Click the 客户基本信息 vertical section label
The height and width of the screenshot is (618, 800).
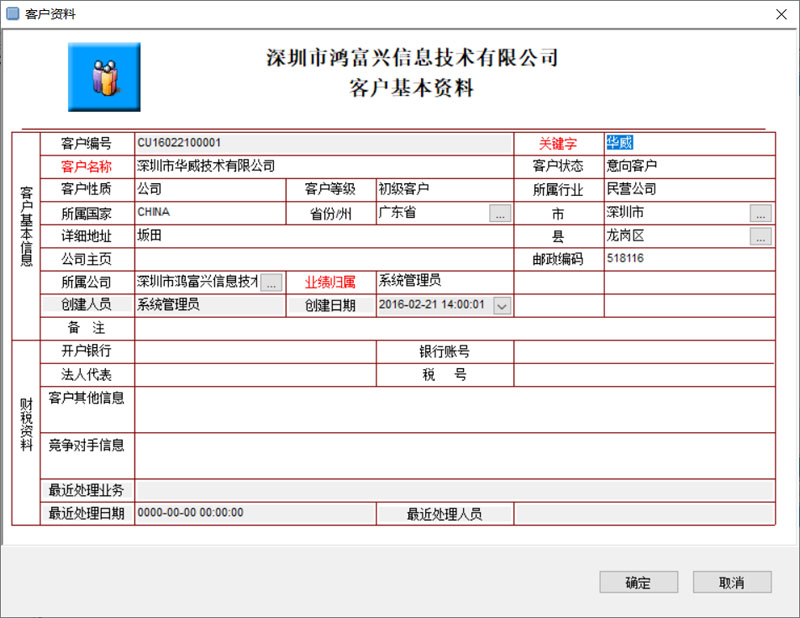26,226
